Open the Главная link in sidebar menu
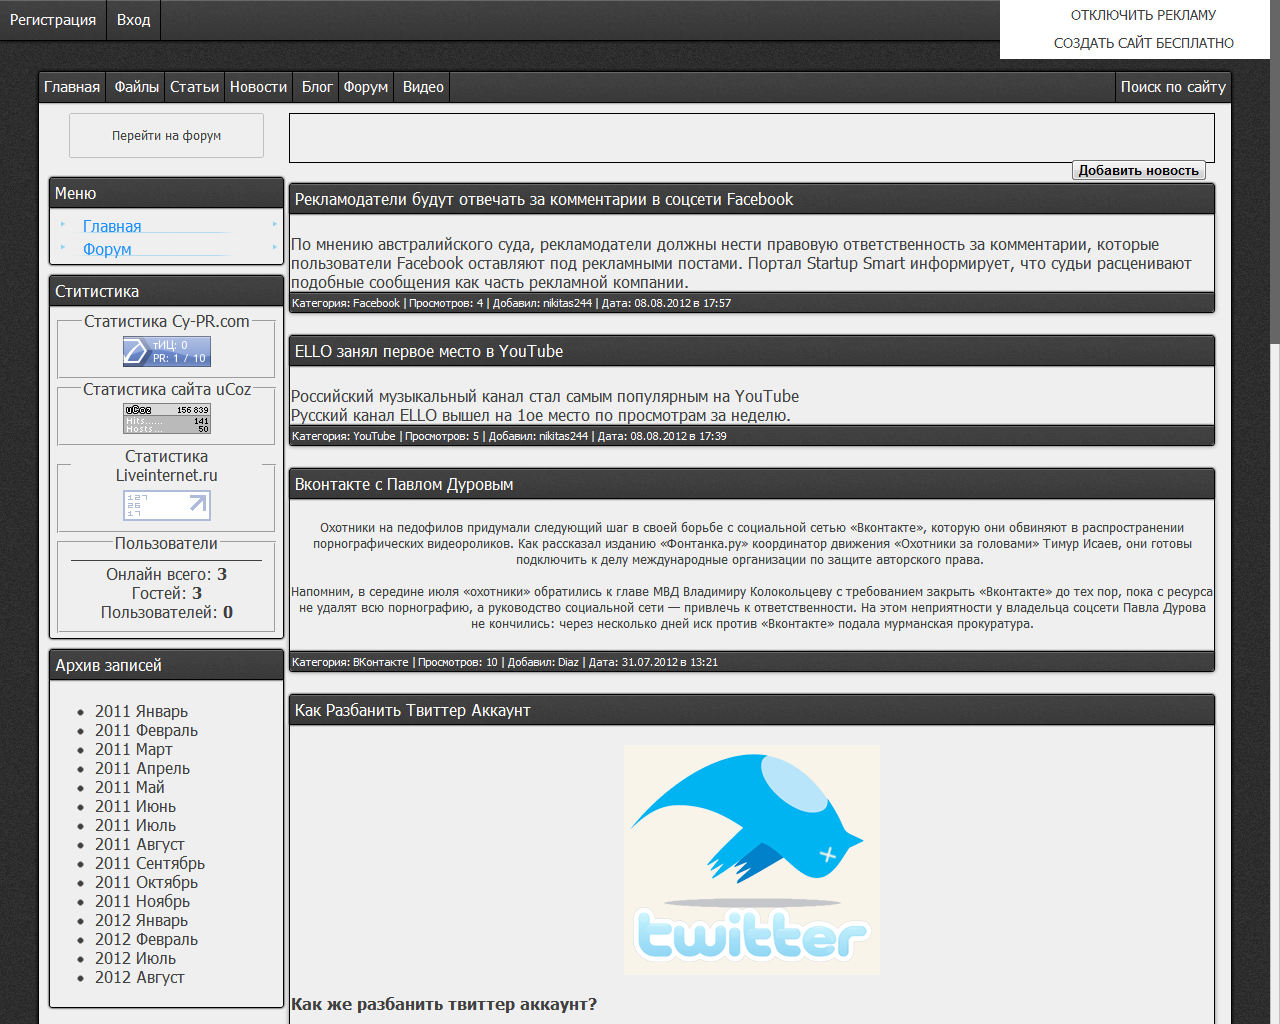The height and width of the screenshot is (1024, 1280). [112, 227]
